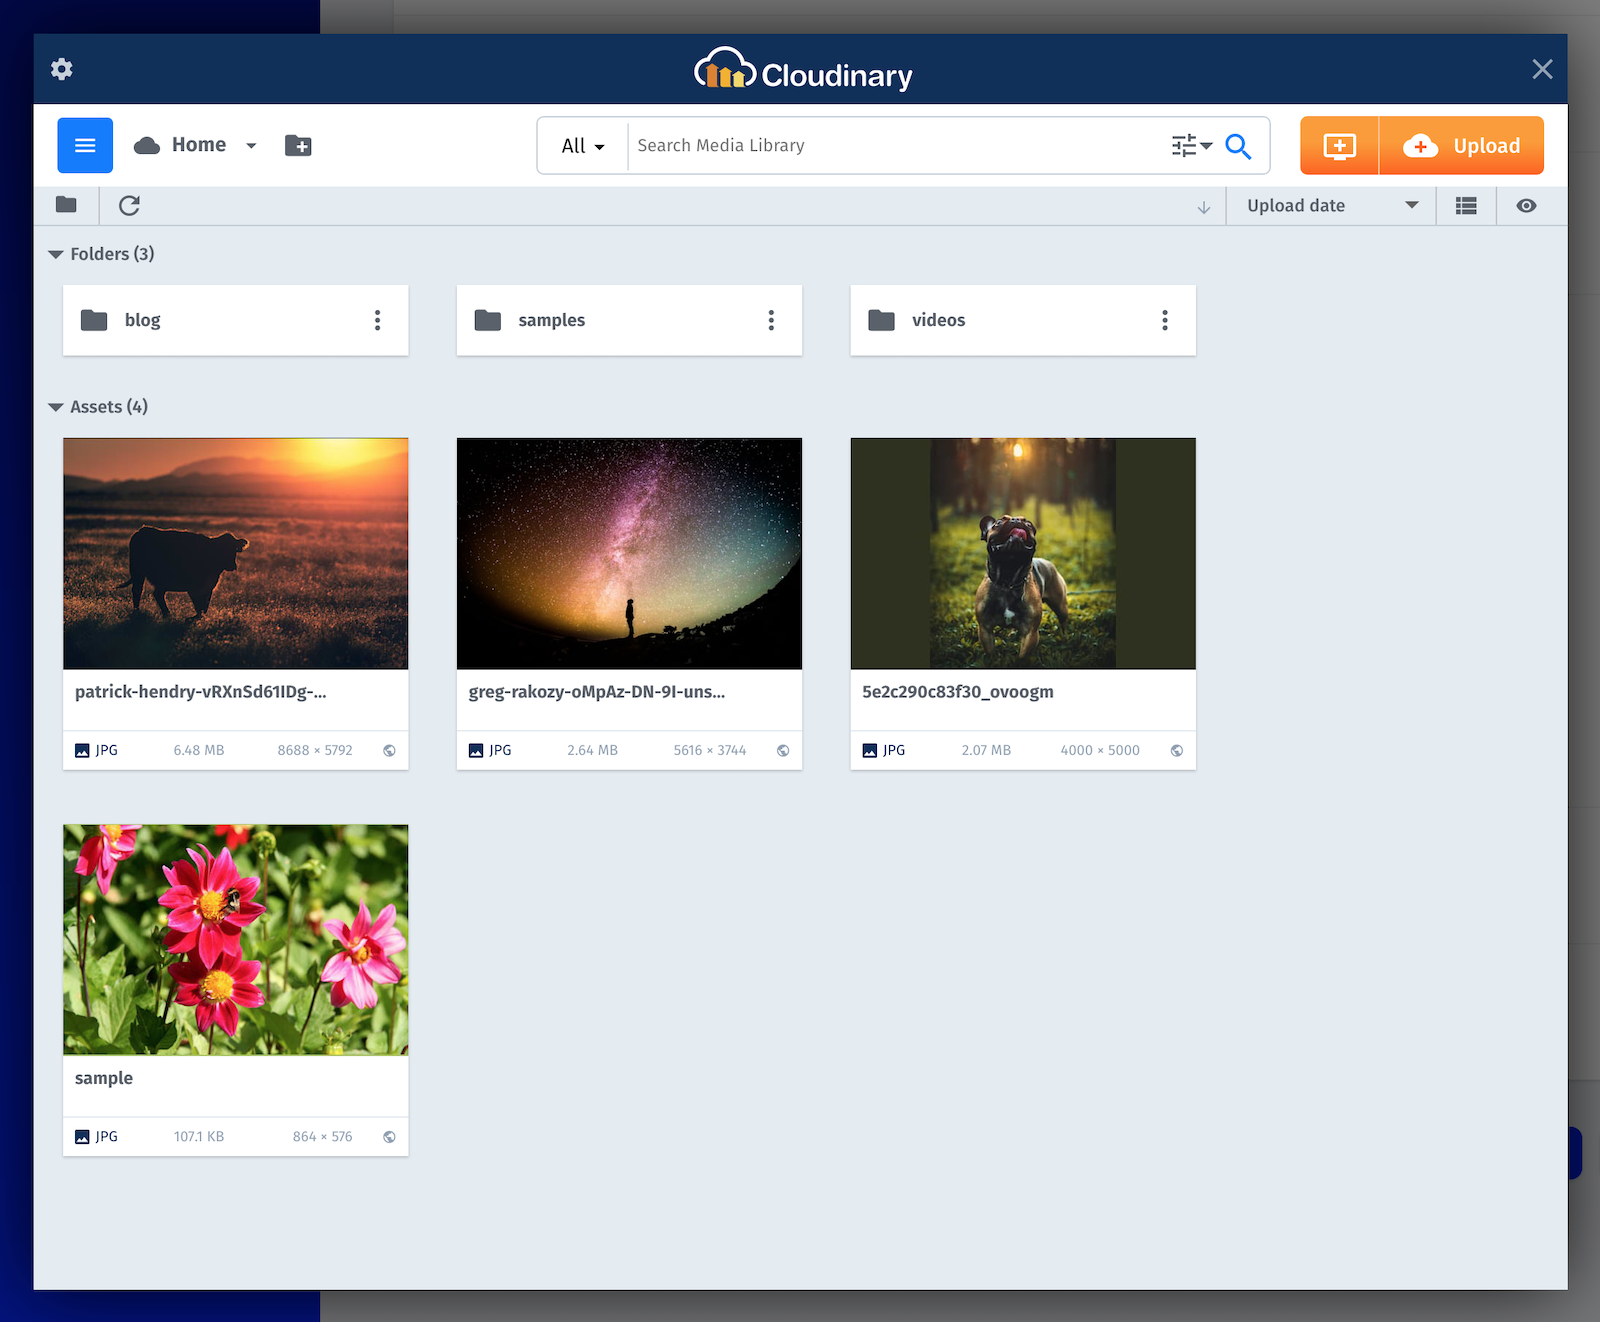
Task: Open the media library widget insert icon
Action: [1339, 146]
